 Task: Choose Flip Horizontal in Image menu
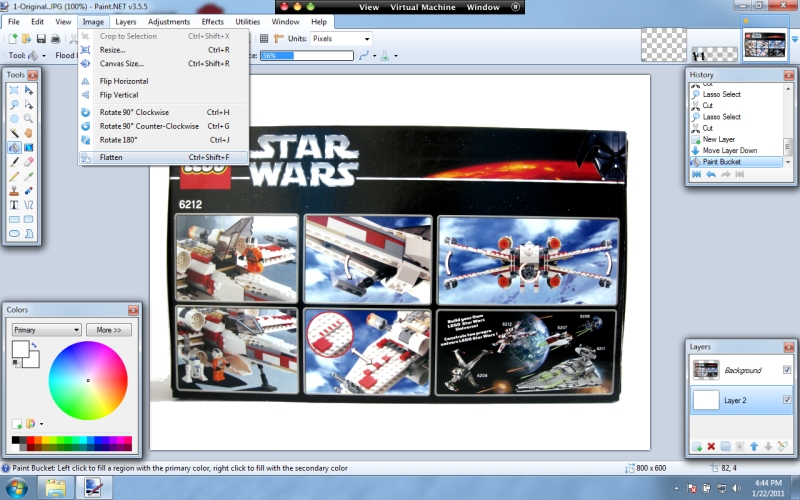[163, 81]
